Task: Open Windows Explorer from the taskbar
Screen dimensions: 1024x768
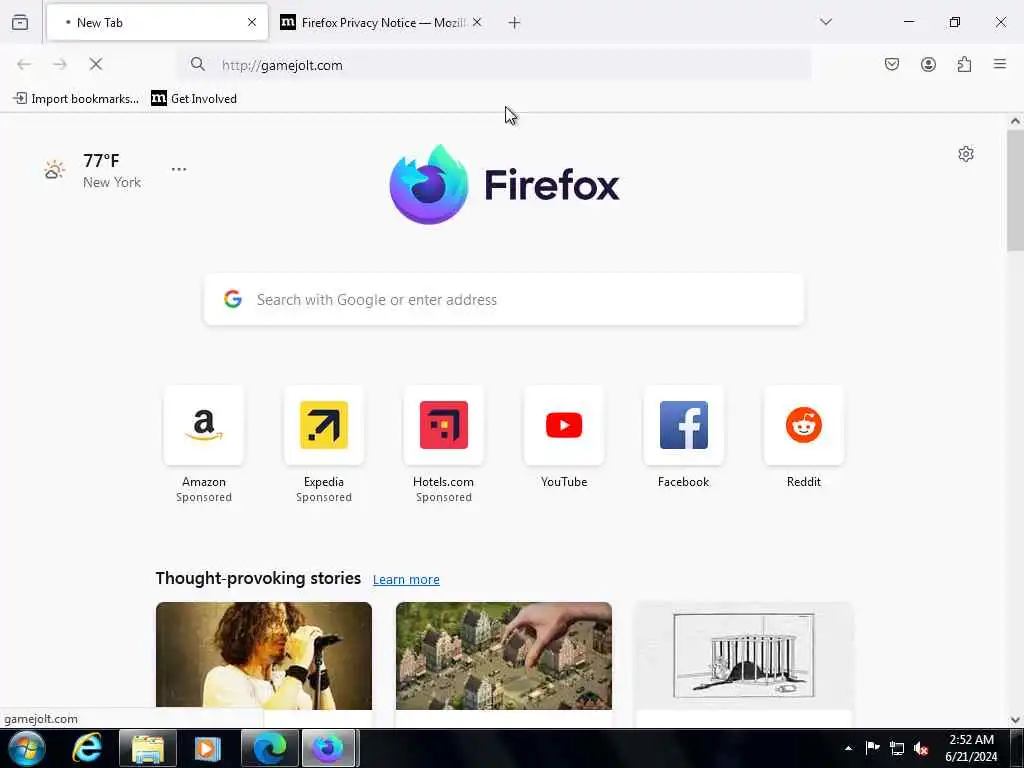Action: (x=148, y=748)
